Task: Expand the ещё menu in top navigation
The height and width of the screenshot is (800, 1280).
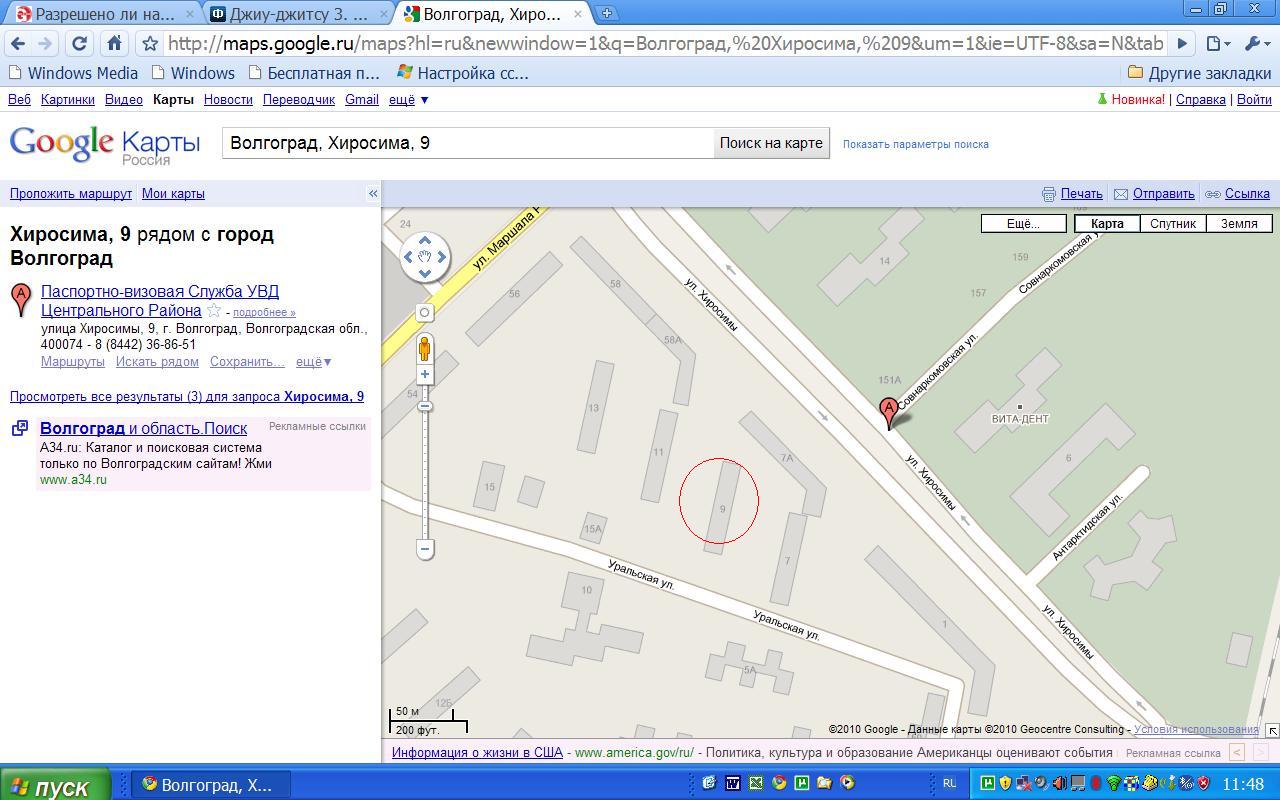Action: click(x=408, y=99)
